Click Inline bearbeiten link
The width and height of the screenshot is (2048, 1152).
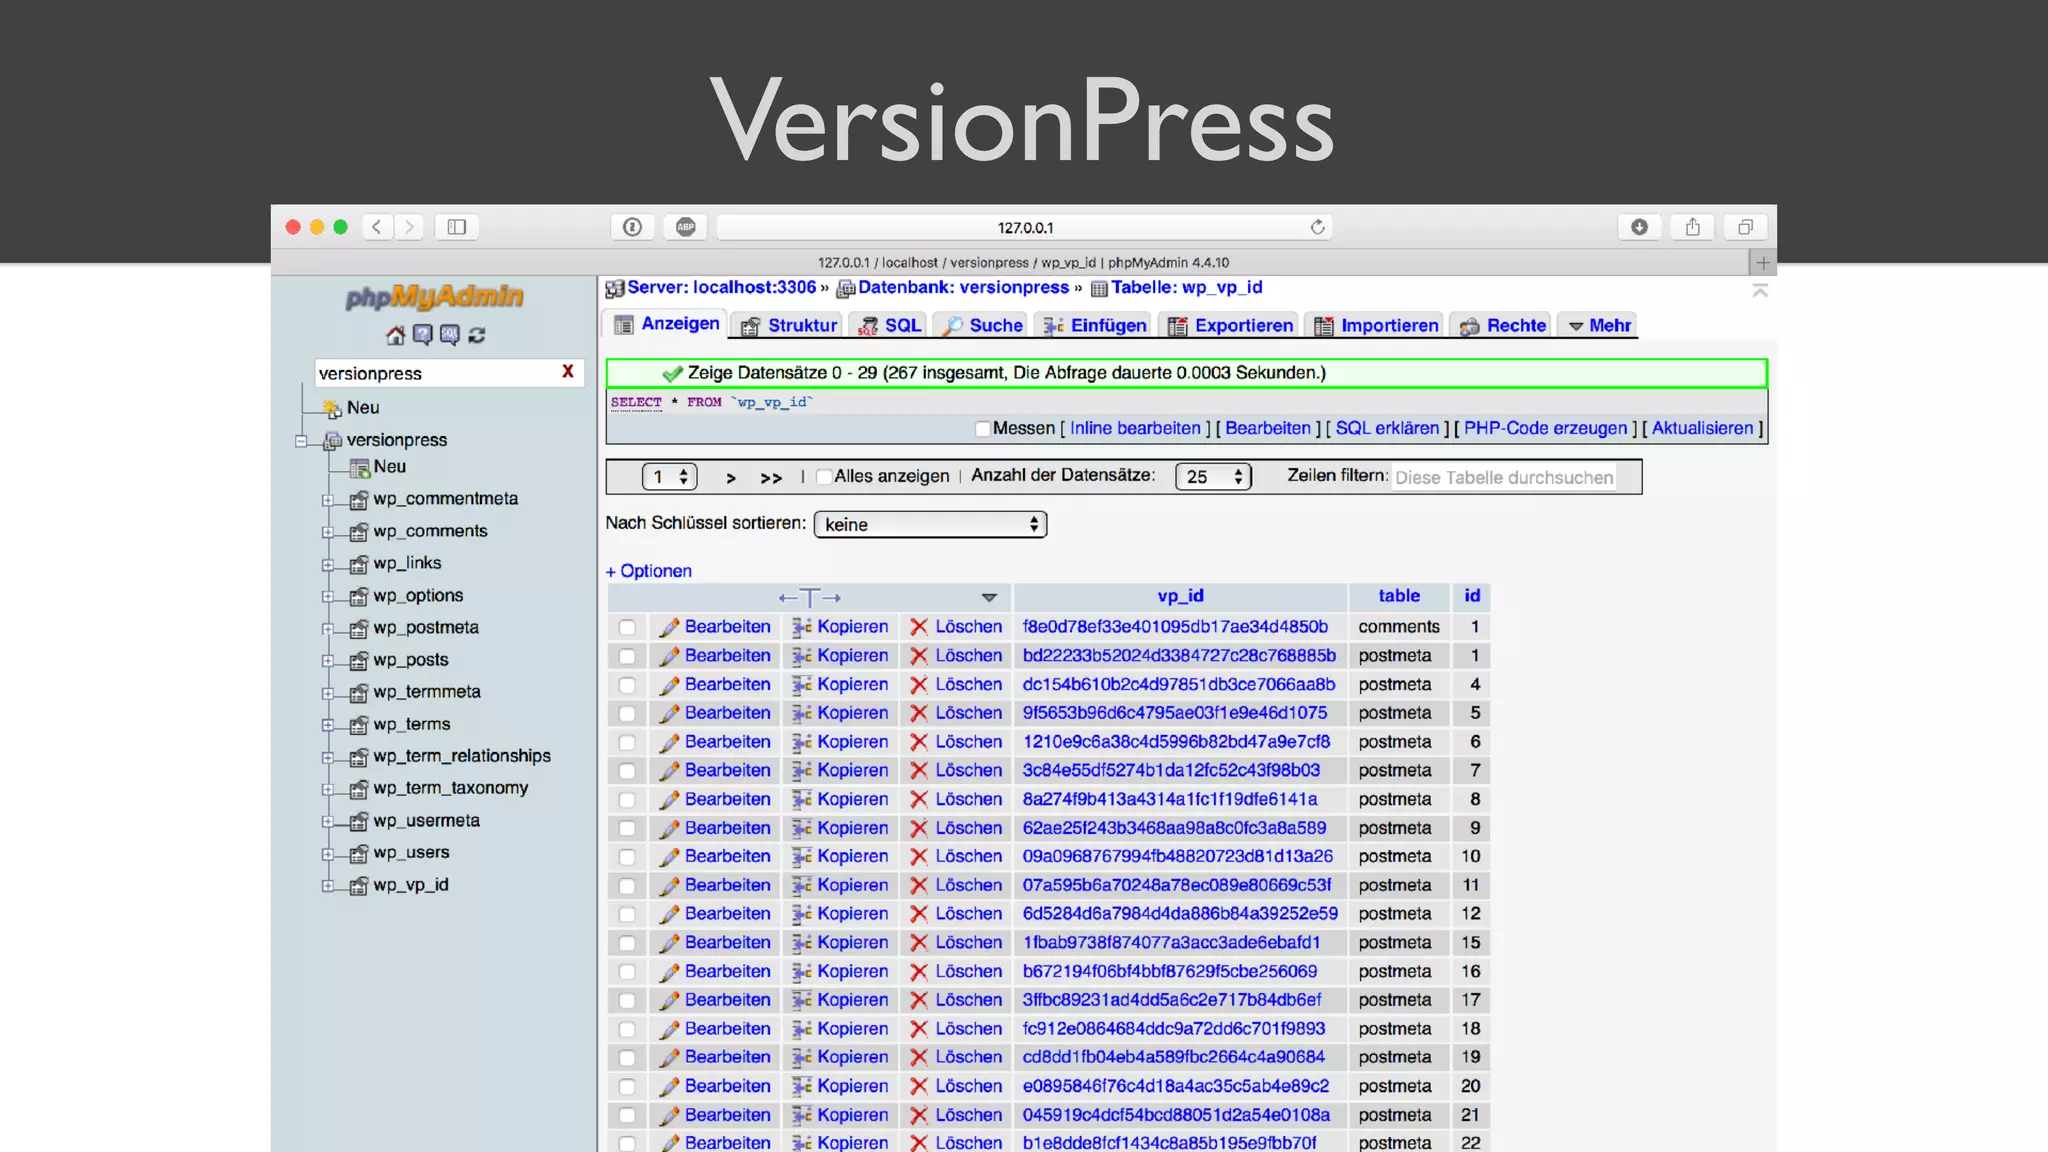[1135, 428]
